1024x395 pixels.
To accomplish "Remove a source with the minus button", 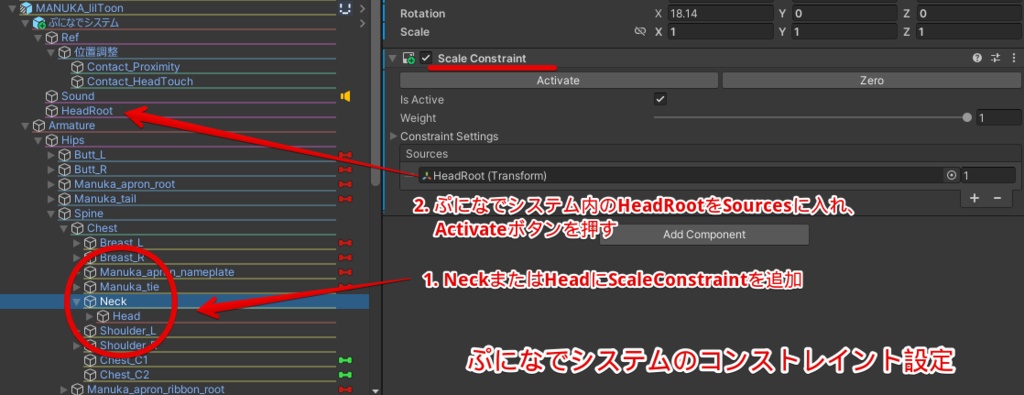I will coord(997,198).
